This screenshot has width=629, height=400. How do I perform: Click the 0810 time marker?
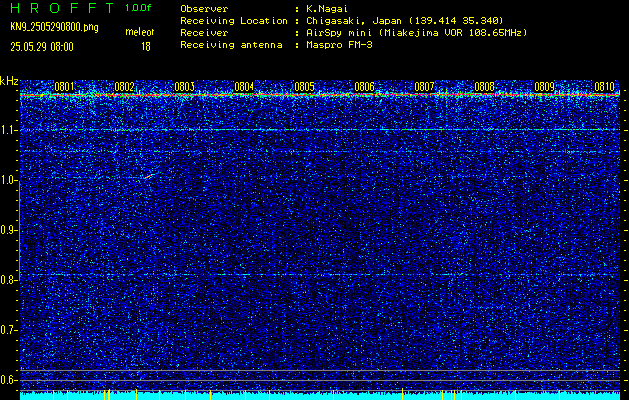(605, 87)
